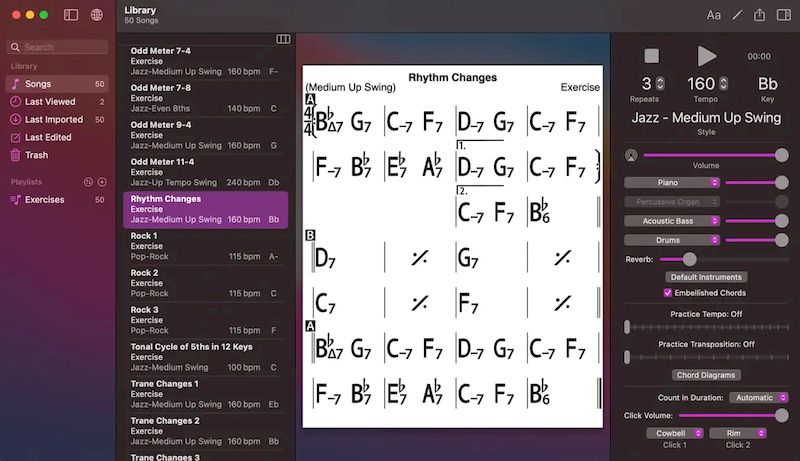Select the Rock 3 song

(x=204, y=320)
